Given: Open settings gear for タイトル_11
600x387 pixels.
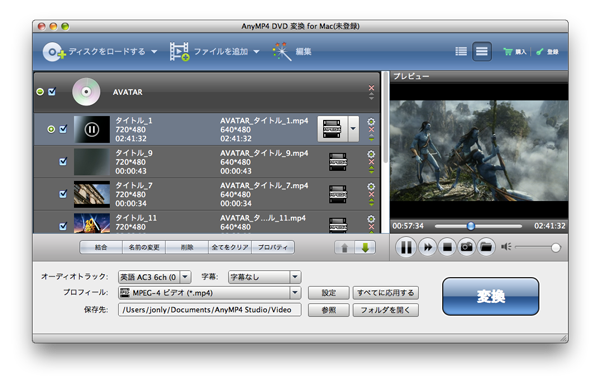Looking at the screenshot, I should [371, 219].
